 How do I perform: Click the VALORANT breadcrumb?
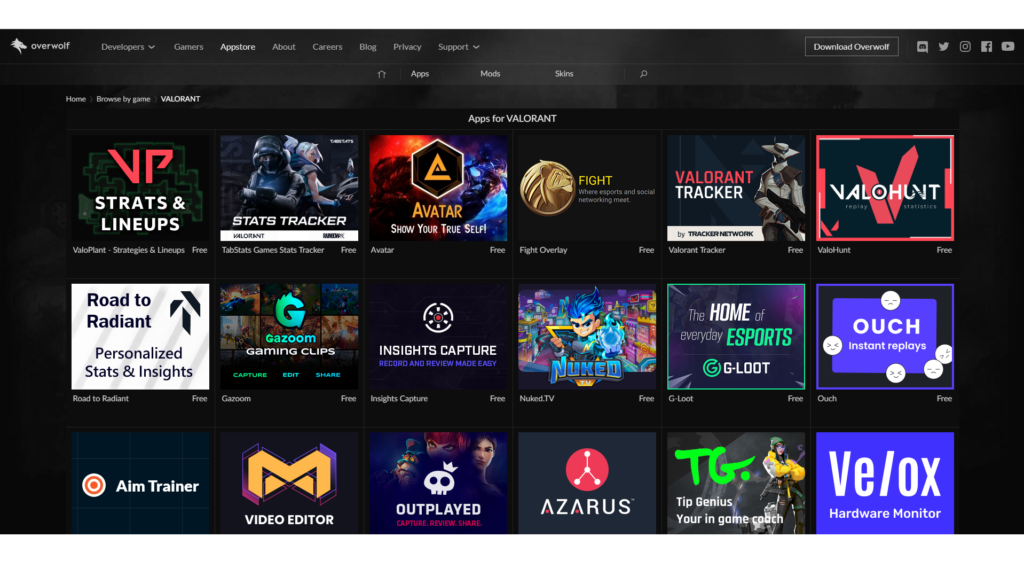[x=180, y=99]
